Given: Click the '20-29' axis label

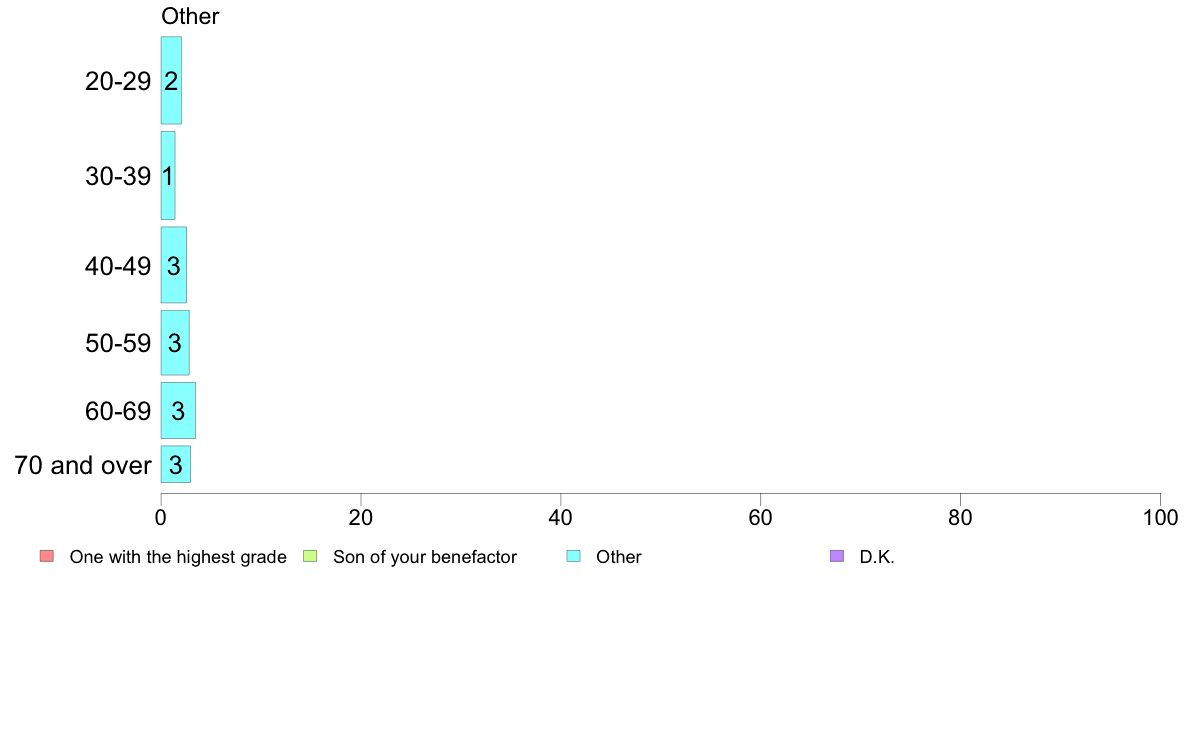Looking at the screenshot, I should point(118,81).
